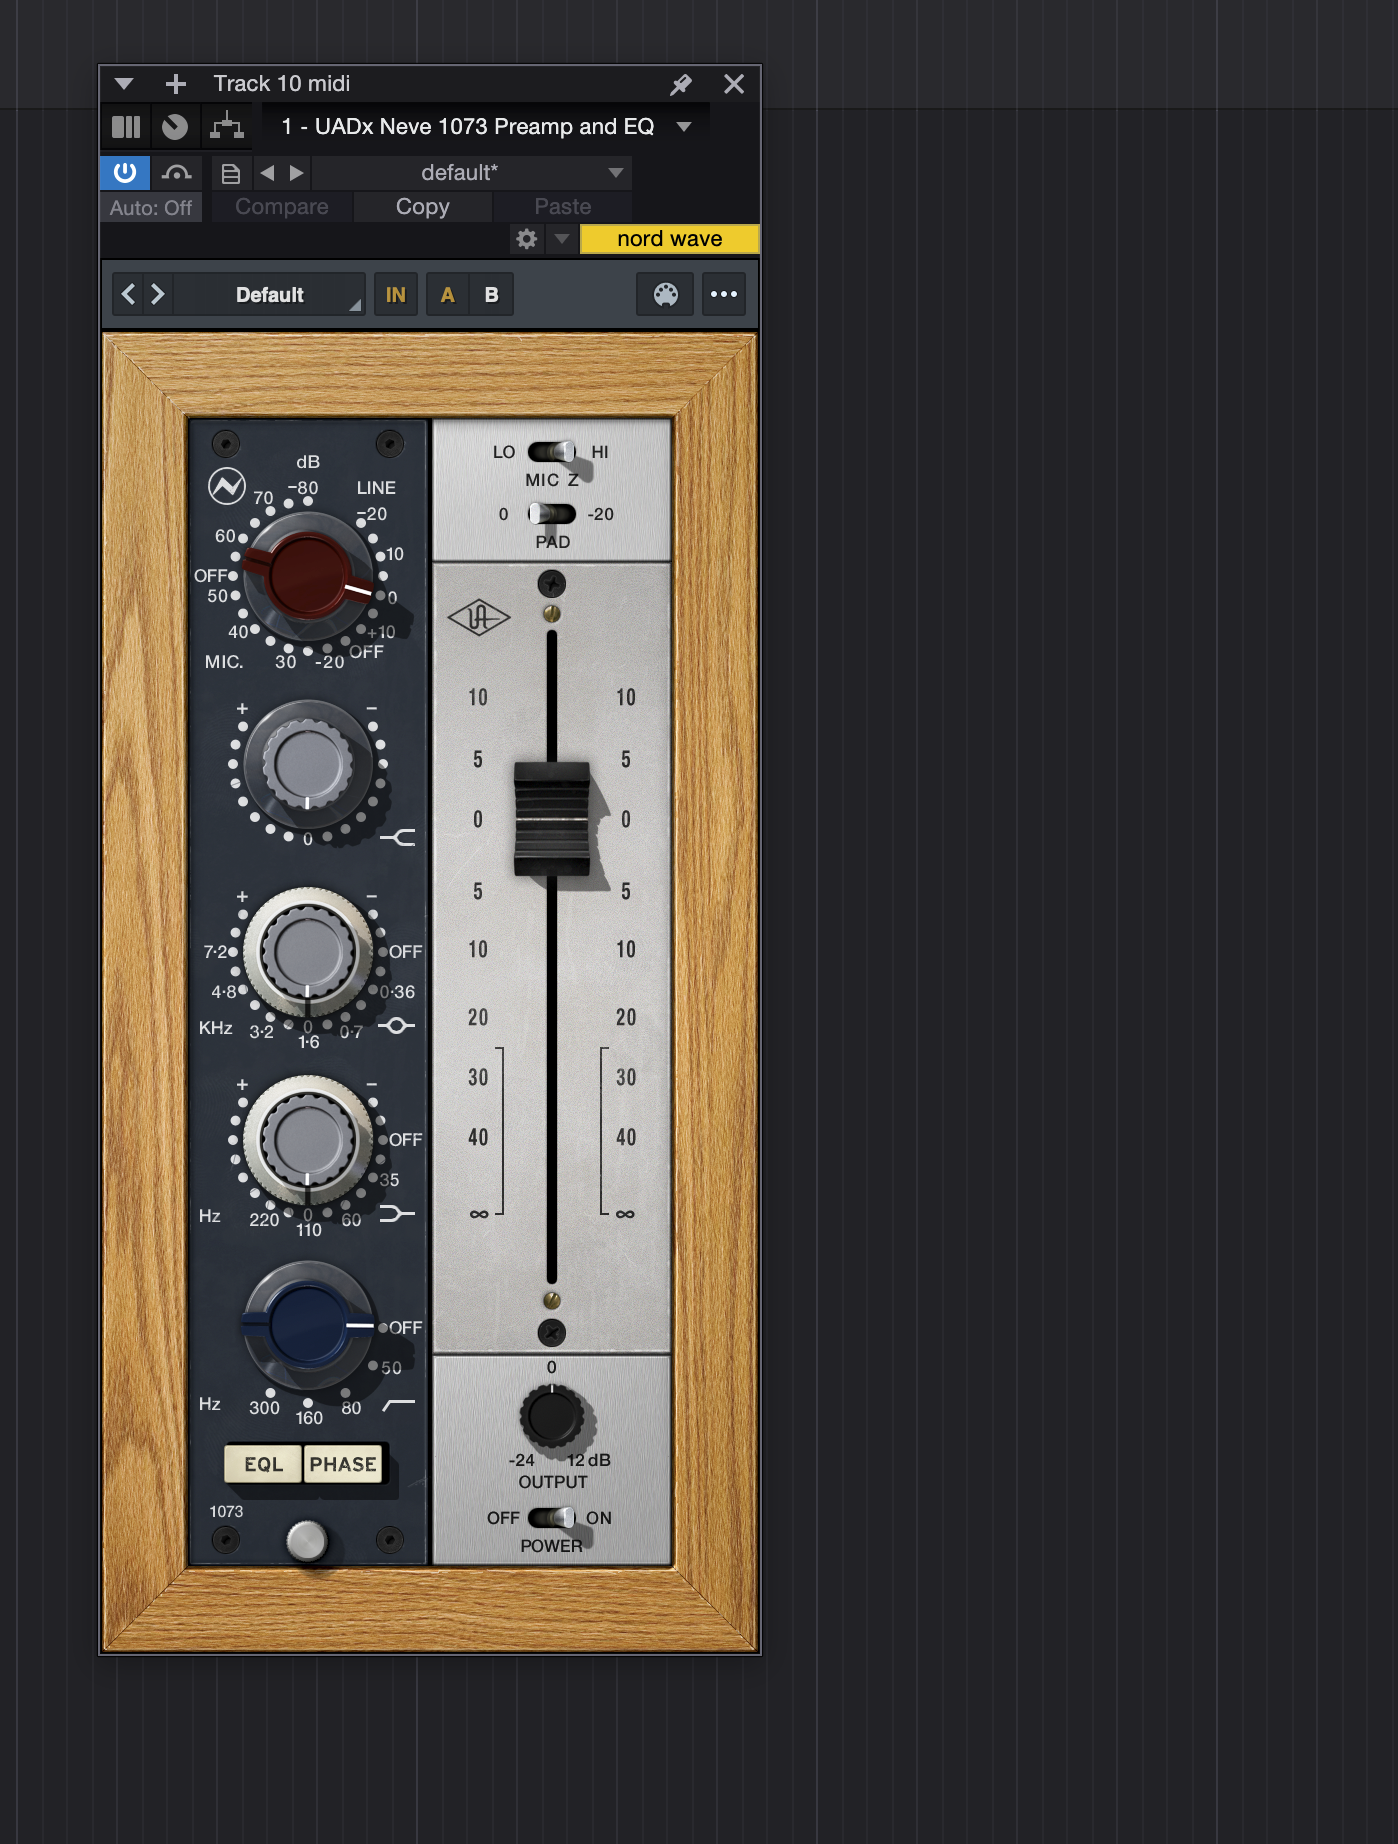Select the A comparison slot
This screenshot has width=1398, height=1844.
click(448, 295)
